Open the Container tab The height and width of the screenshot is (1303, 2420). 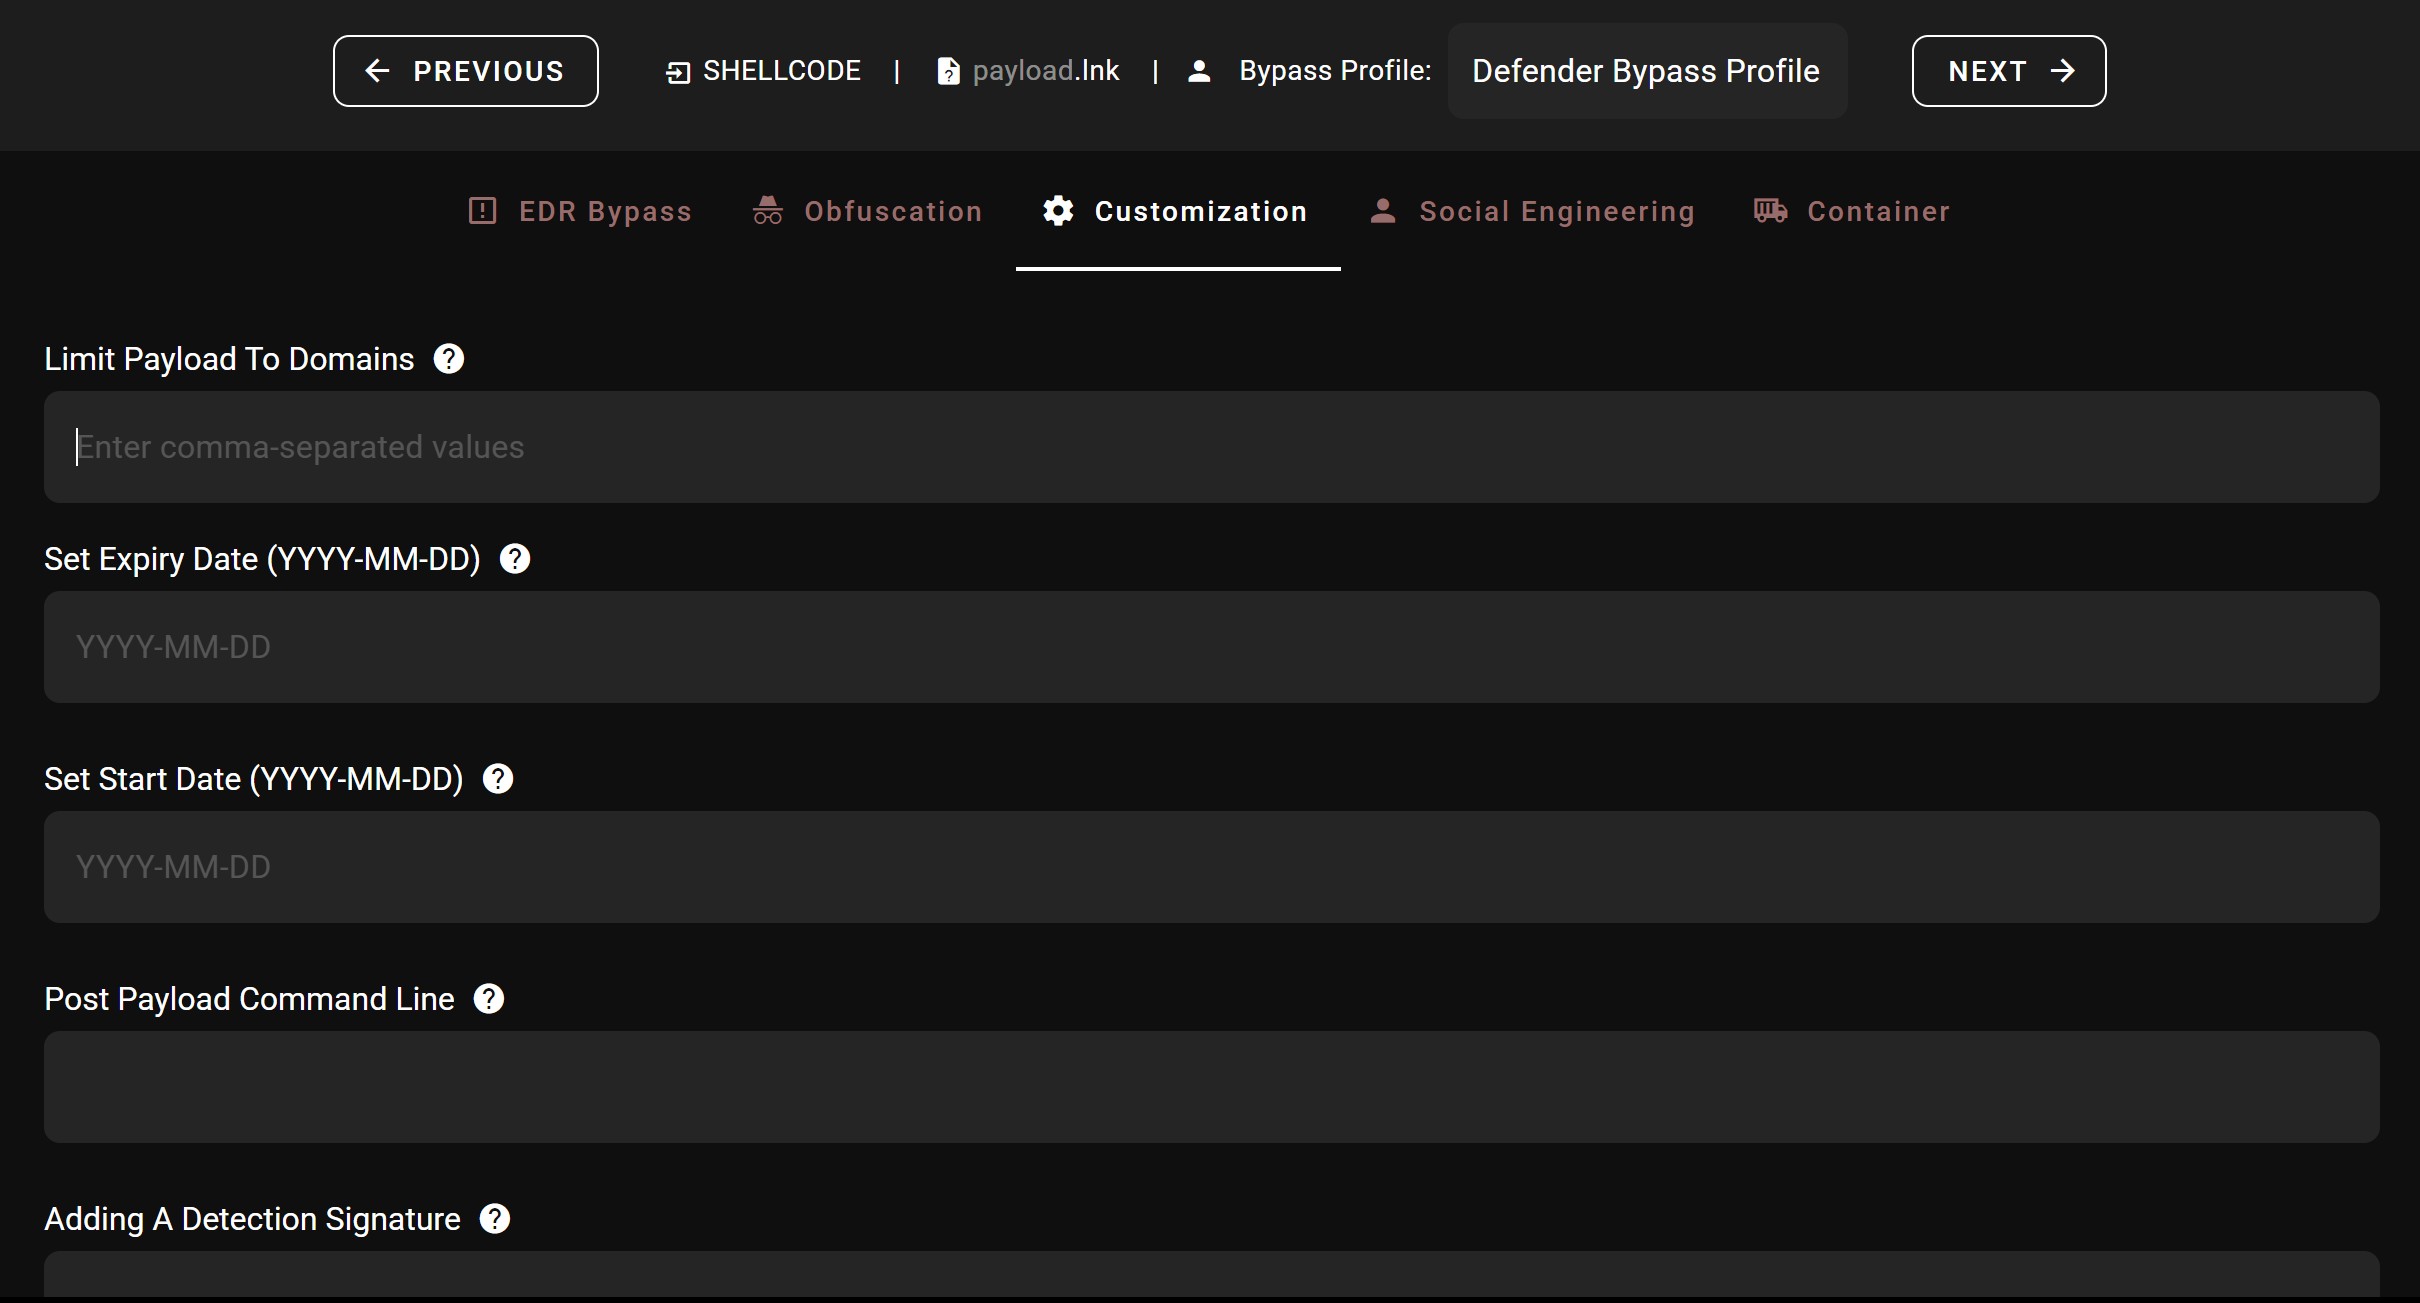pos(1851,212)
